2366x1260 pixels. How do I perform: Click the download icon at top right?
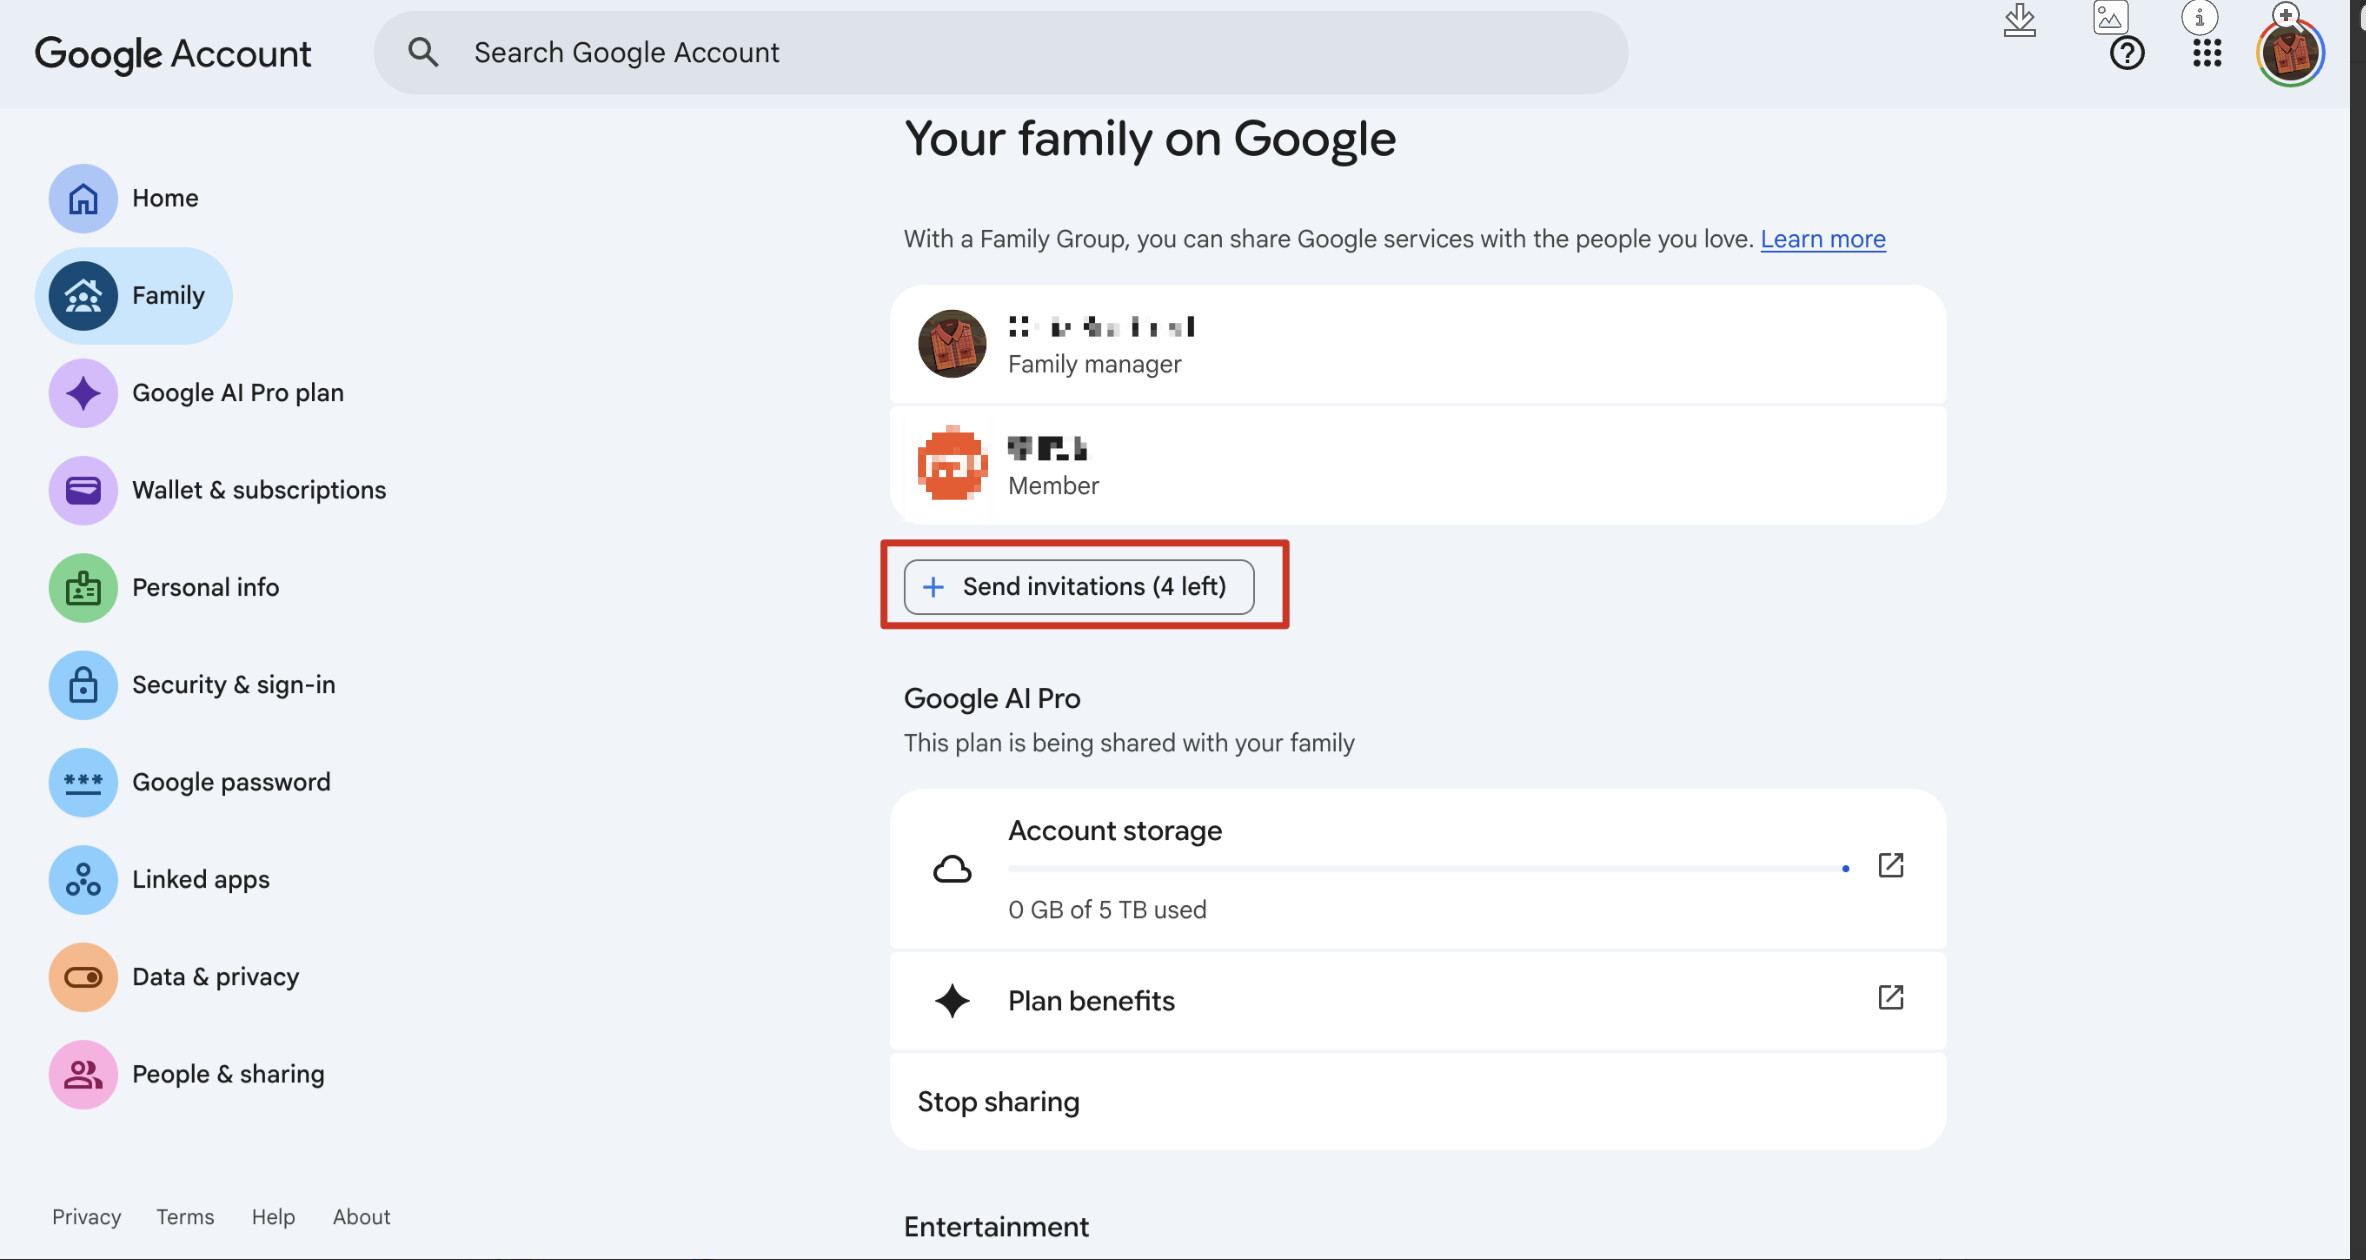(x=2020, y=19)
